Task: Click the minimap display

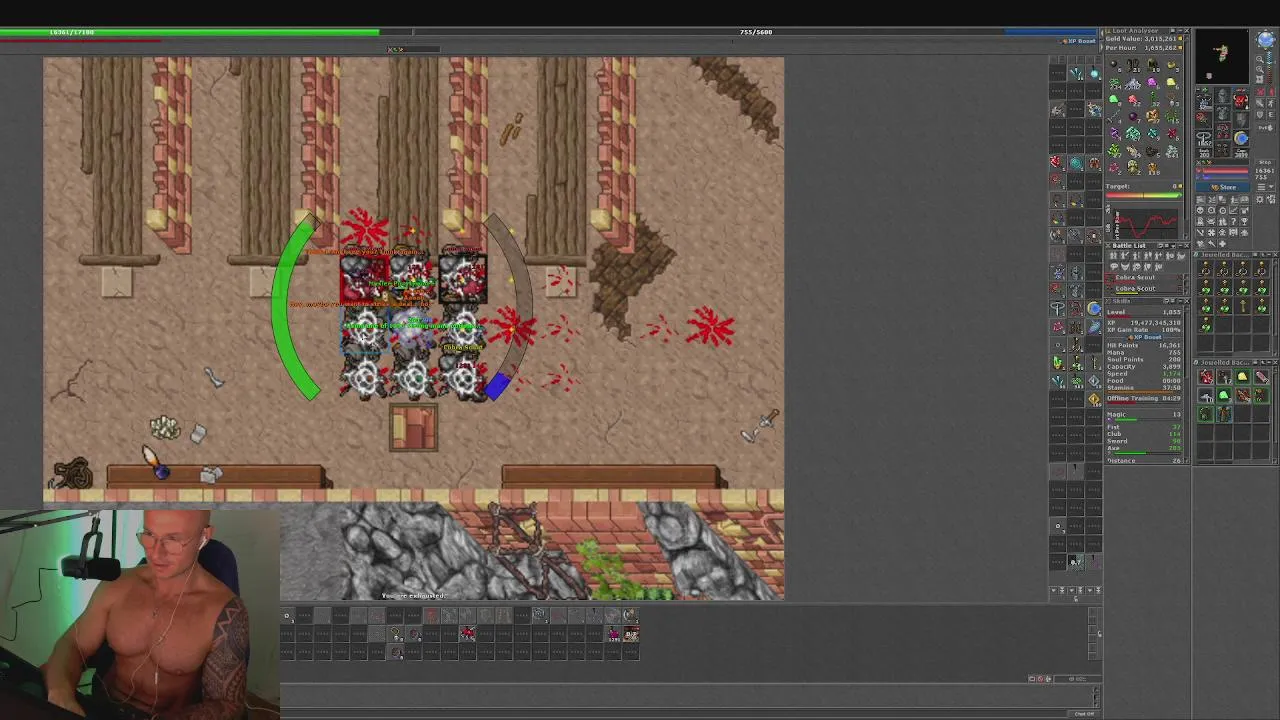Action: (1222, 57)
